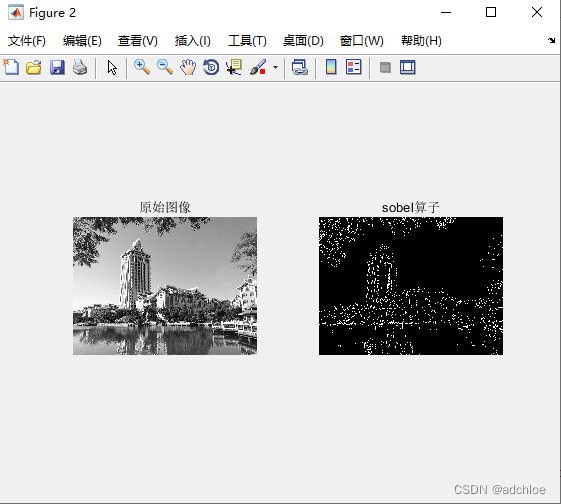
Task: Print the figure using the printer icon
Action: pyautogui.click(x=80, y=67)
